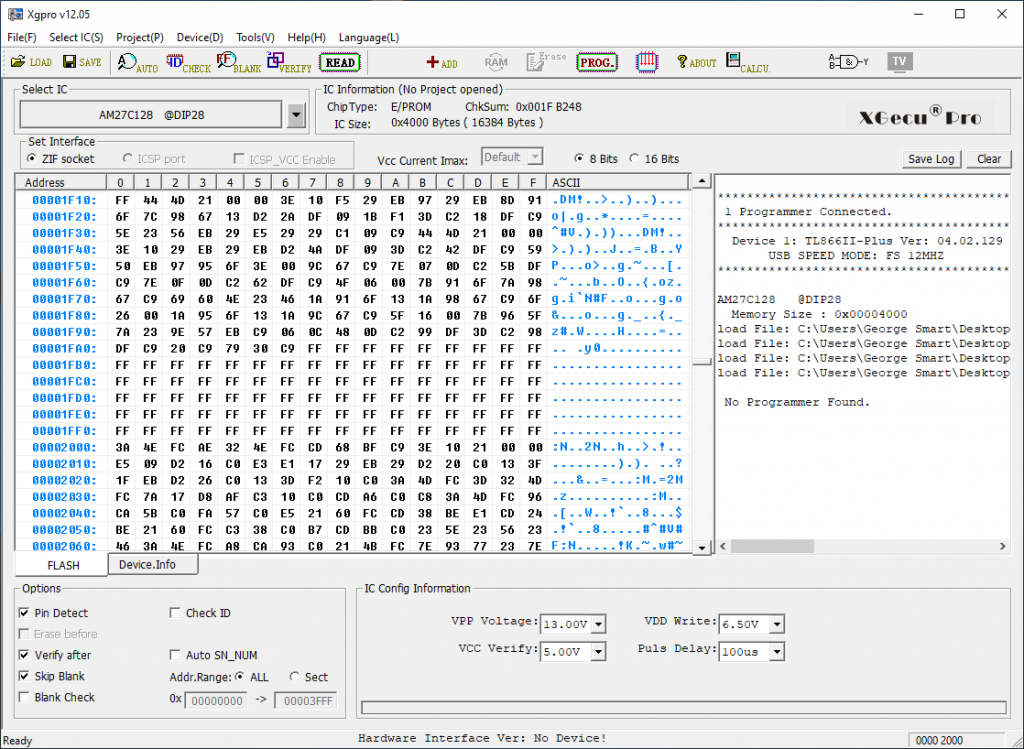Switch to the Device.Info tab

(x=153, y=565)
